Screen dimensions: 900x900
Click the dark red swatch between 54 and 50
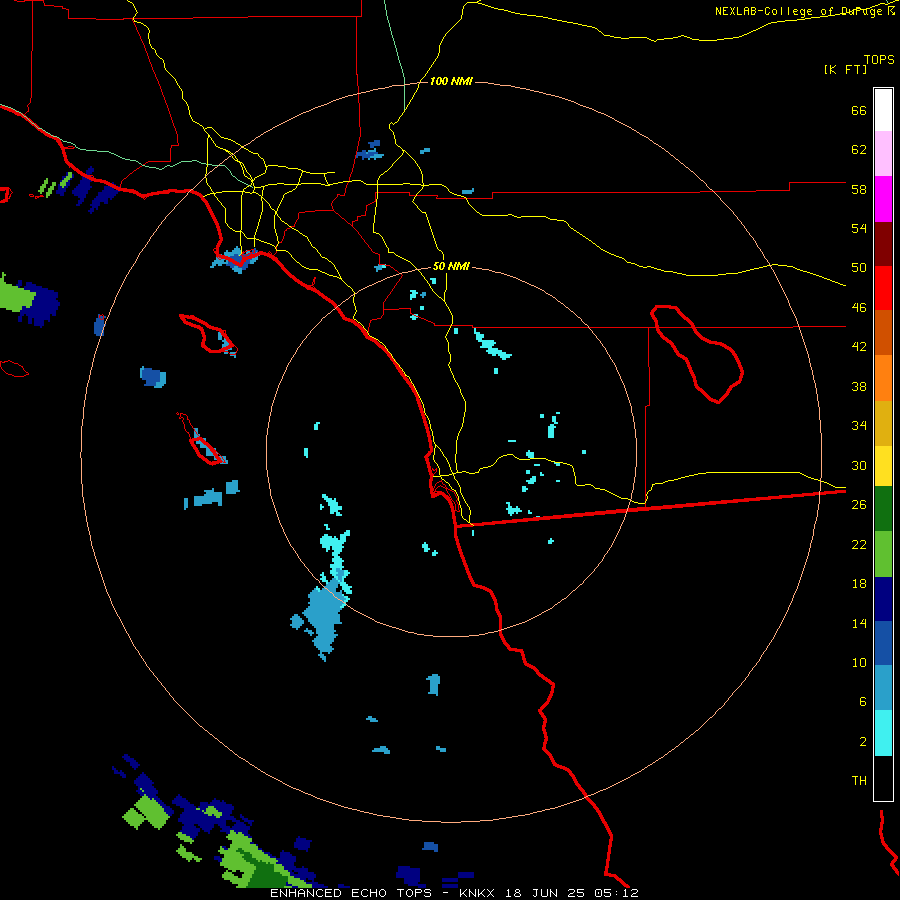coord(883,244)
